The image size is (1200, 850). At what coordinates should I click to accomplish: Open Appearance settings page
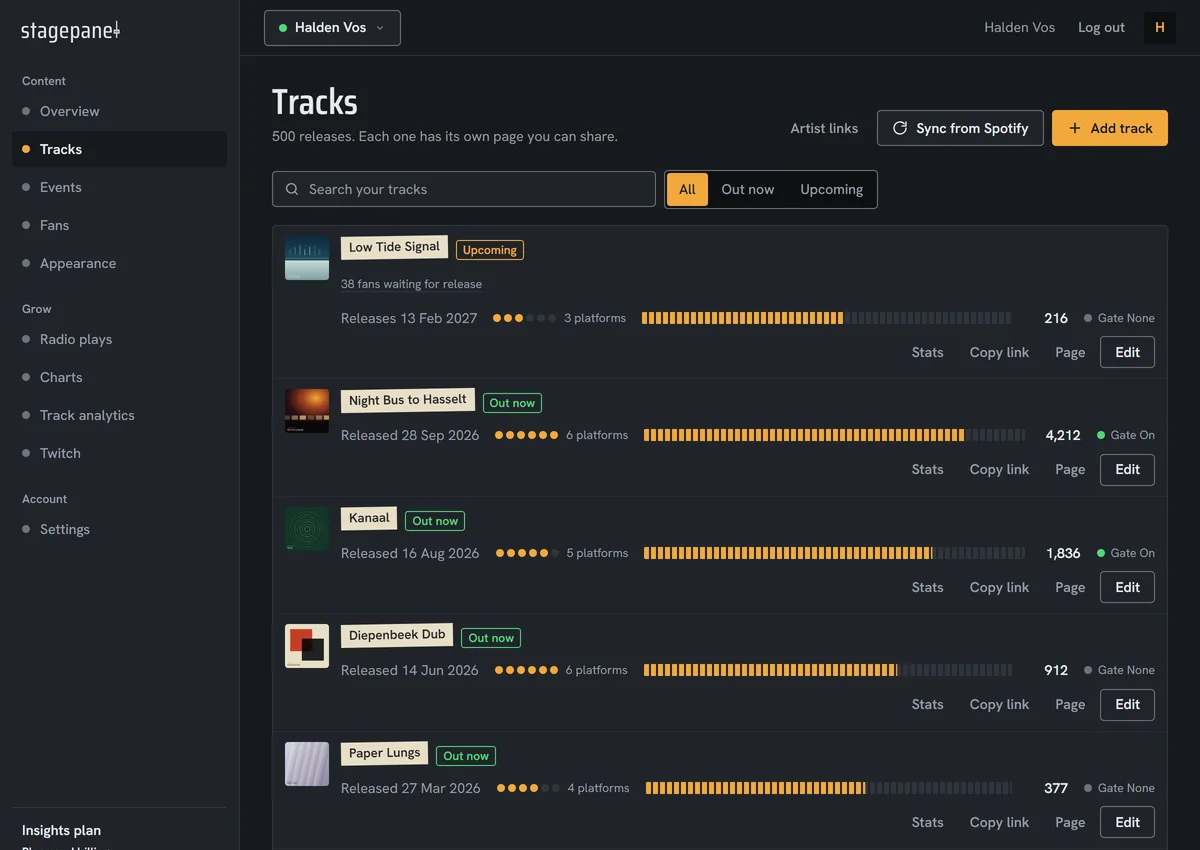119,263
